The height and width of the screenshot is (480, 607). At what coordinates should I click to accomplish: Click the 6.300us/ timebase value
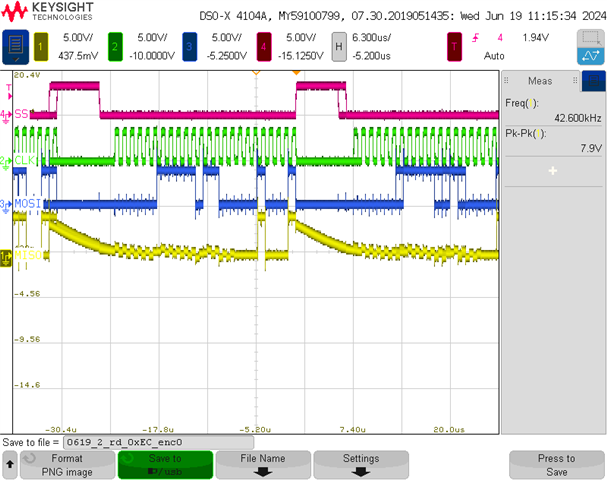[372, 38]
